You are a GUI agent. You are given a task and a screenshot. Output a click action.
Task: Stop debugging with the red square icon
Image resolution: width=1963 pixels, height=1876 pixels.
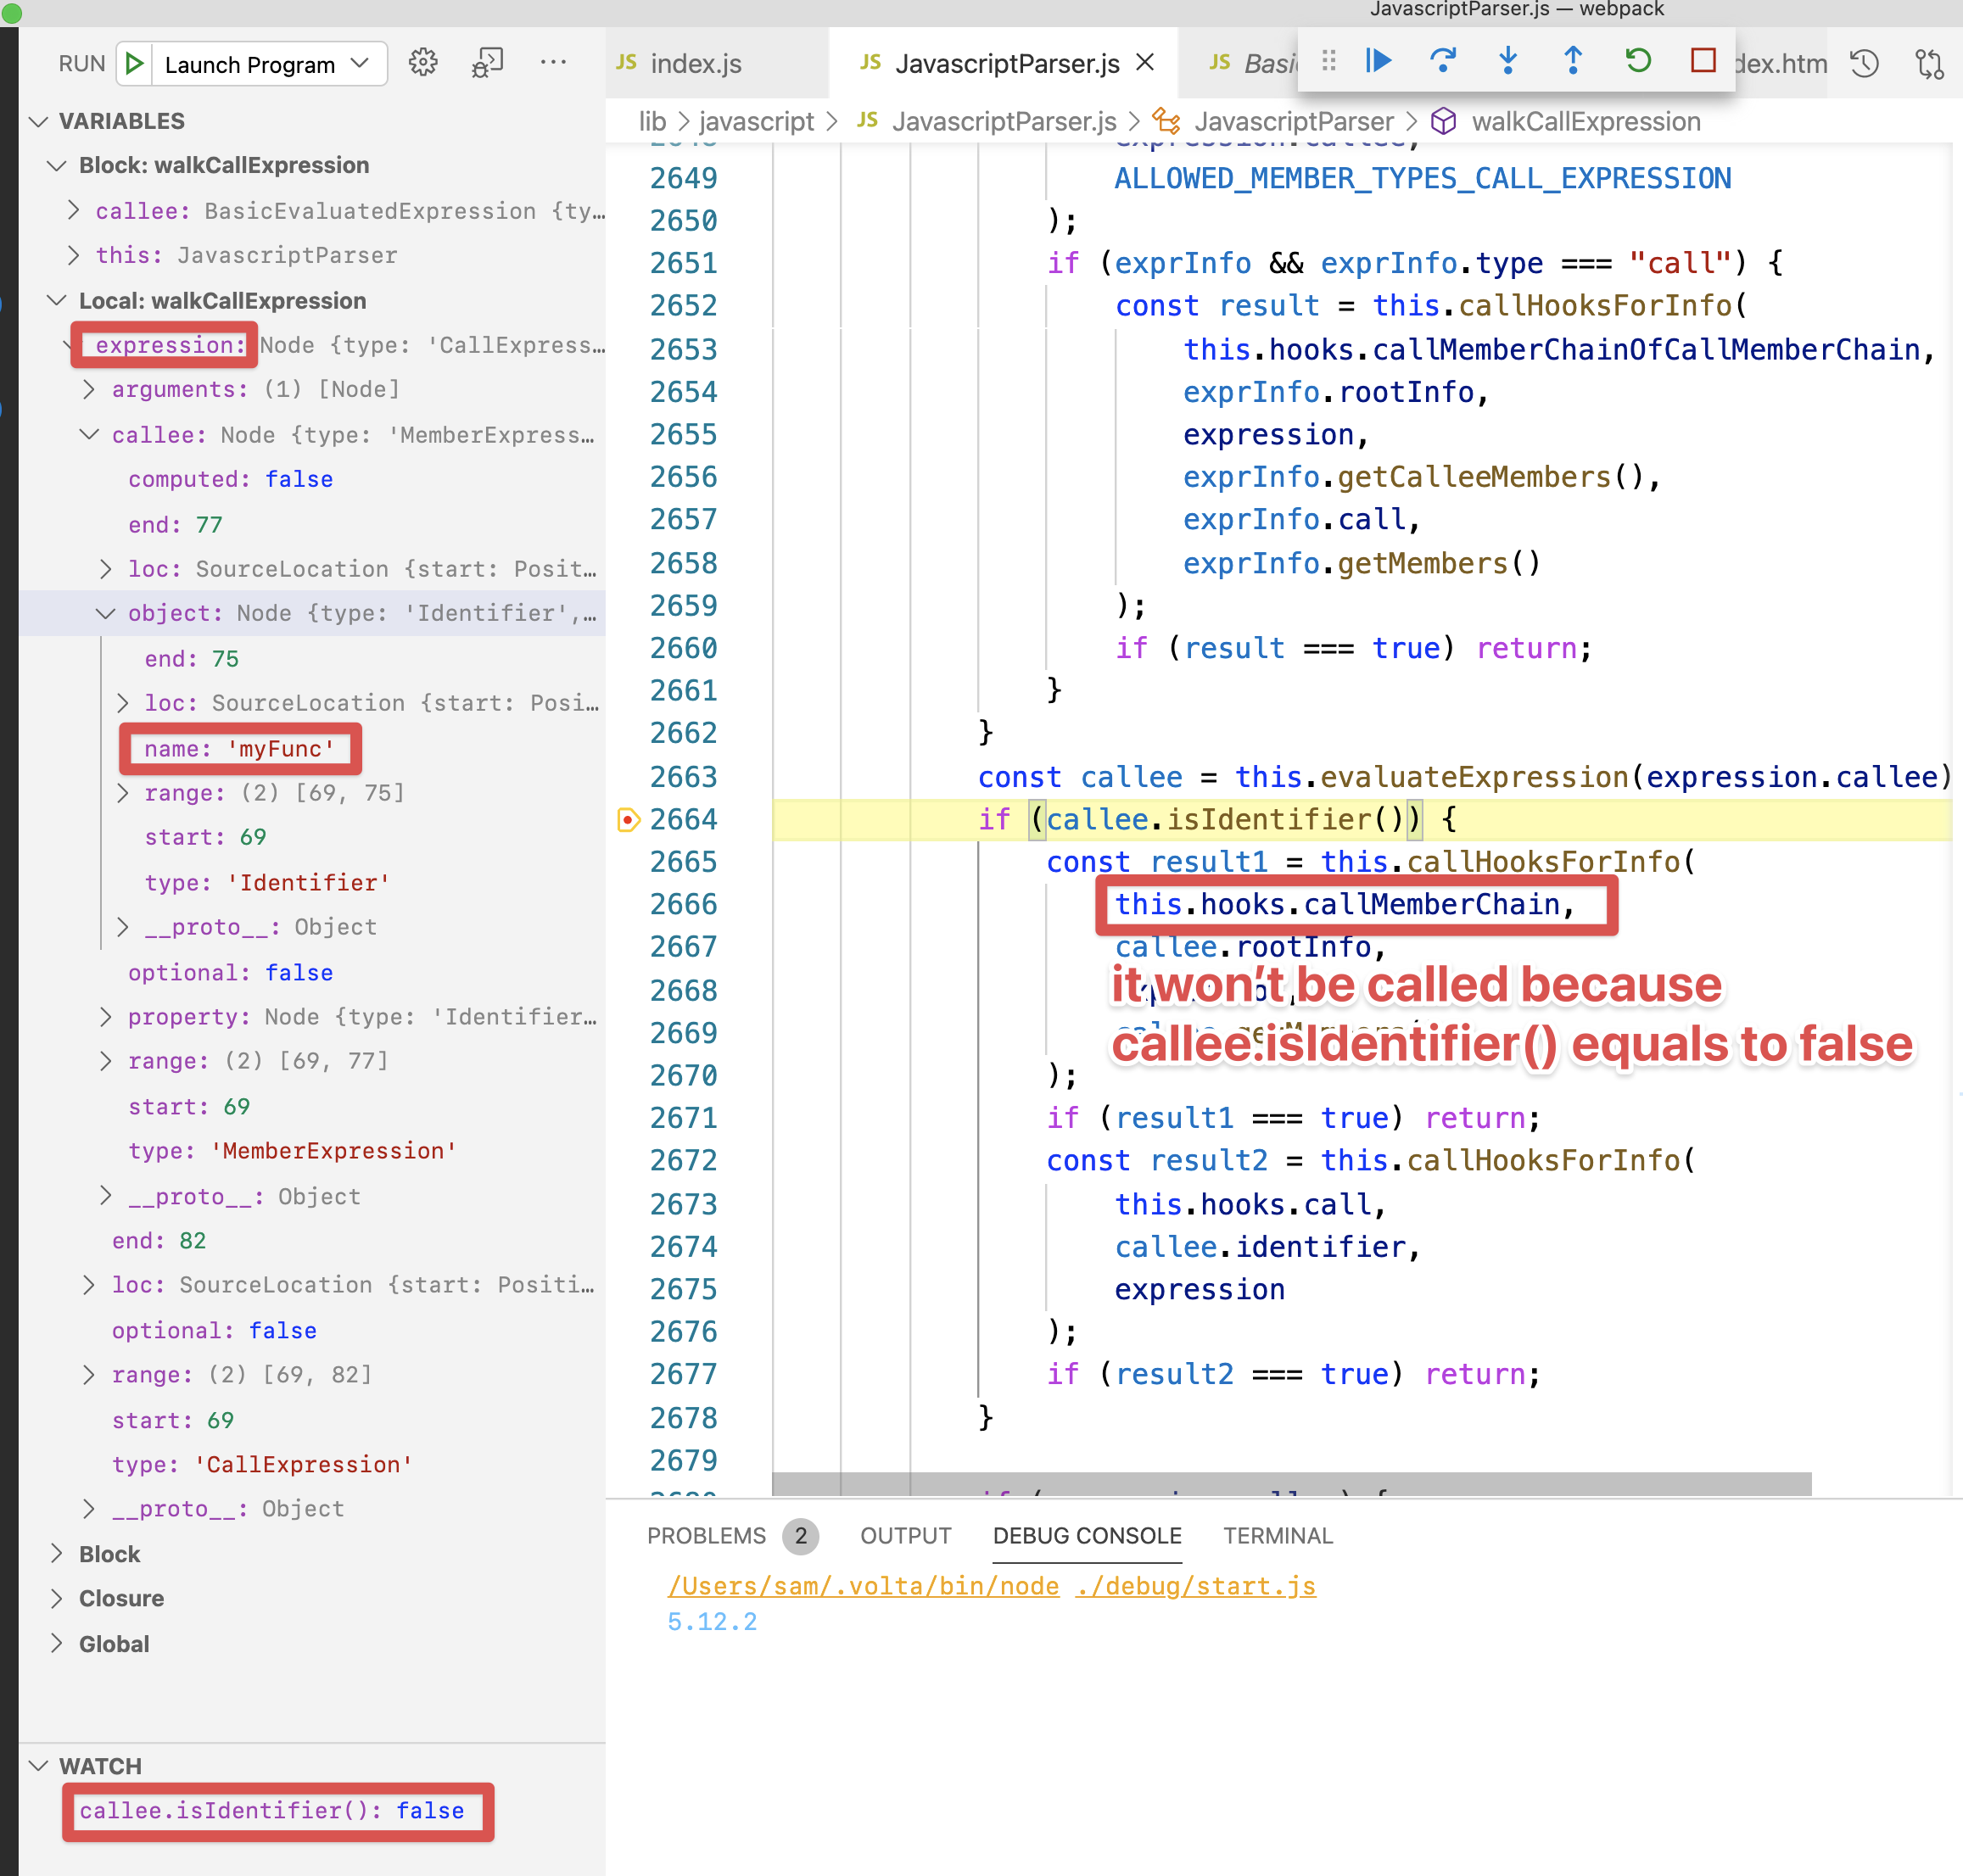(1700, 62)
